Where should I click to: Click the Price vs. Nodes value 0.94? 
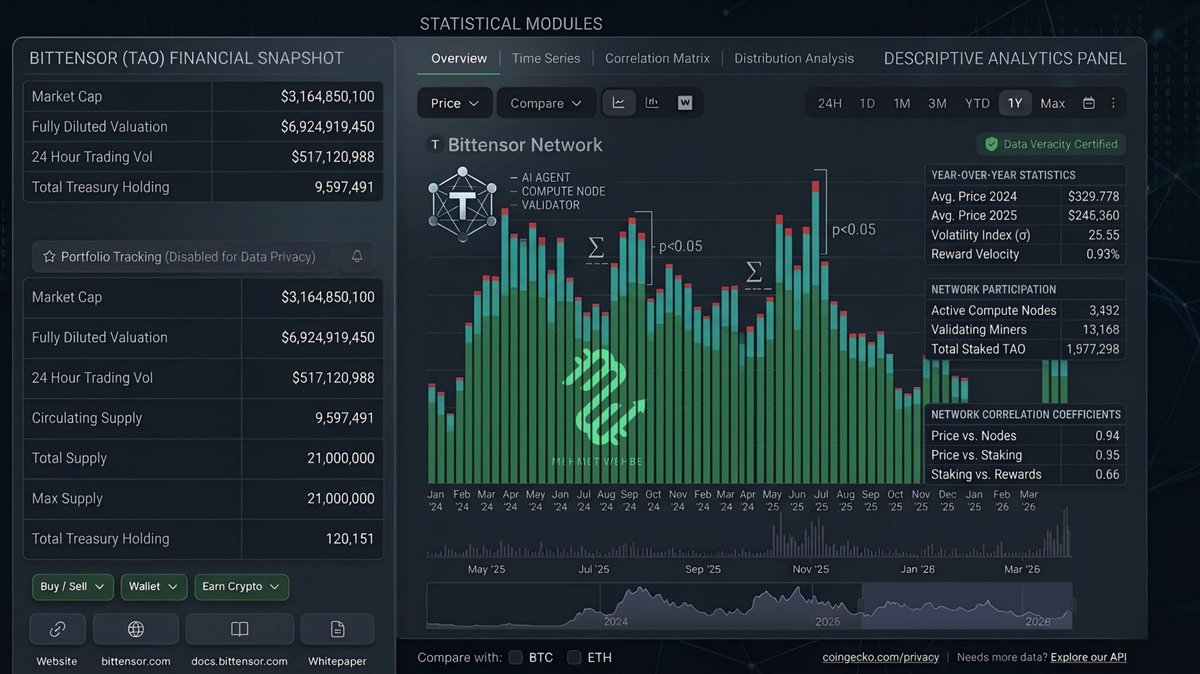[x=1107, y=436]
